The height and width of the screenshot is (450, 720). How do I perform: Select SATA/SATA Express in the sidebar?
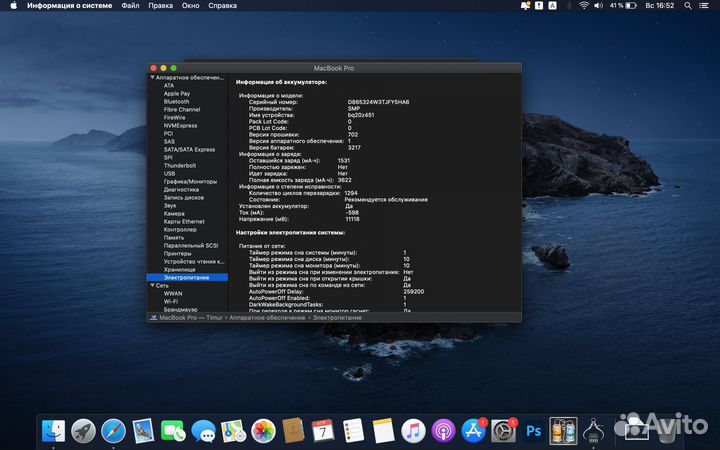point(189,150)
